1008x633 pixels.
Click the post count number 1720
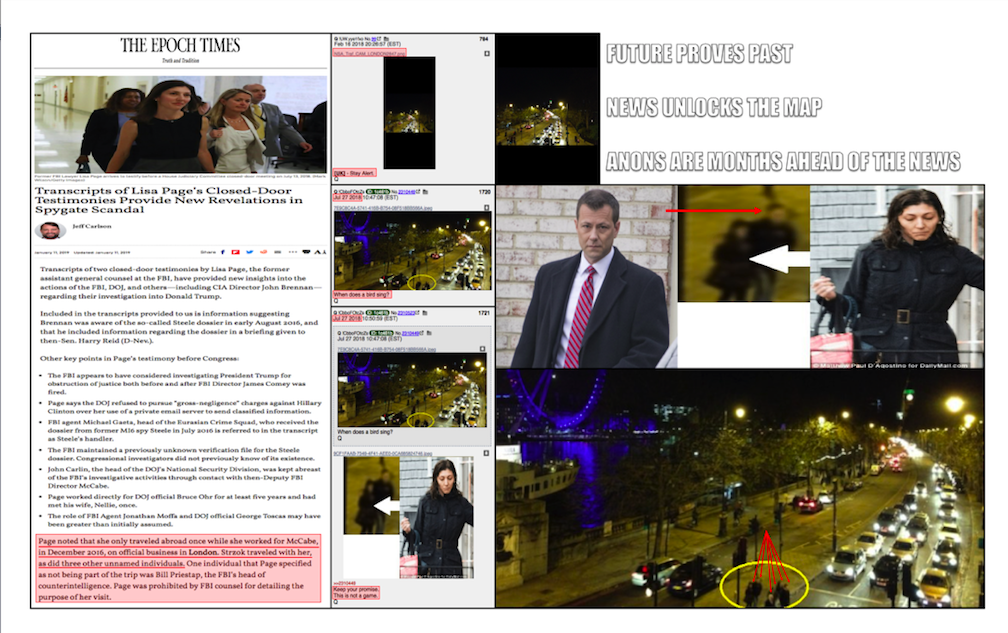(x=485, y=192)
